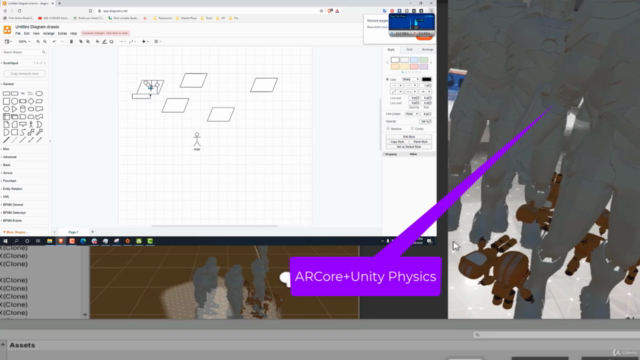
Task: Open the View menu
Action: click(36, 33)
